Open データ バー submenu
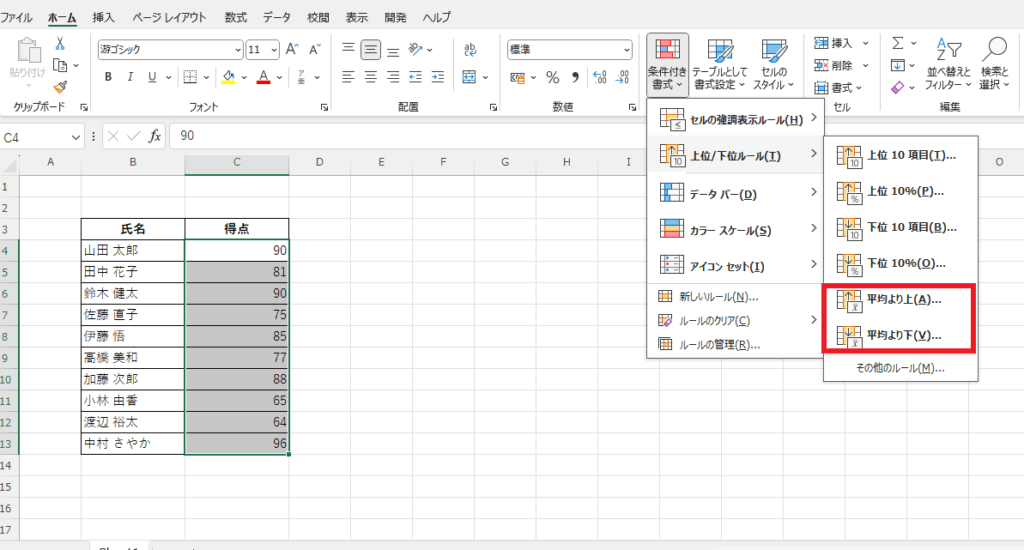This screenshot has height=550, width=1024. (x=735, y=194)
